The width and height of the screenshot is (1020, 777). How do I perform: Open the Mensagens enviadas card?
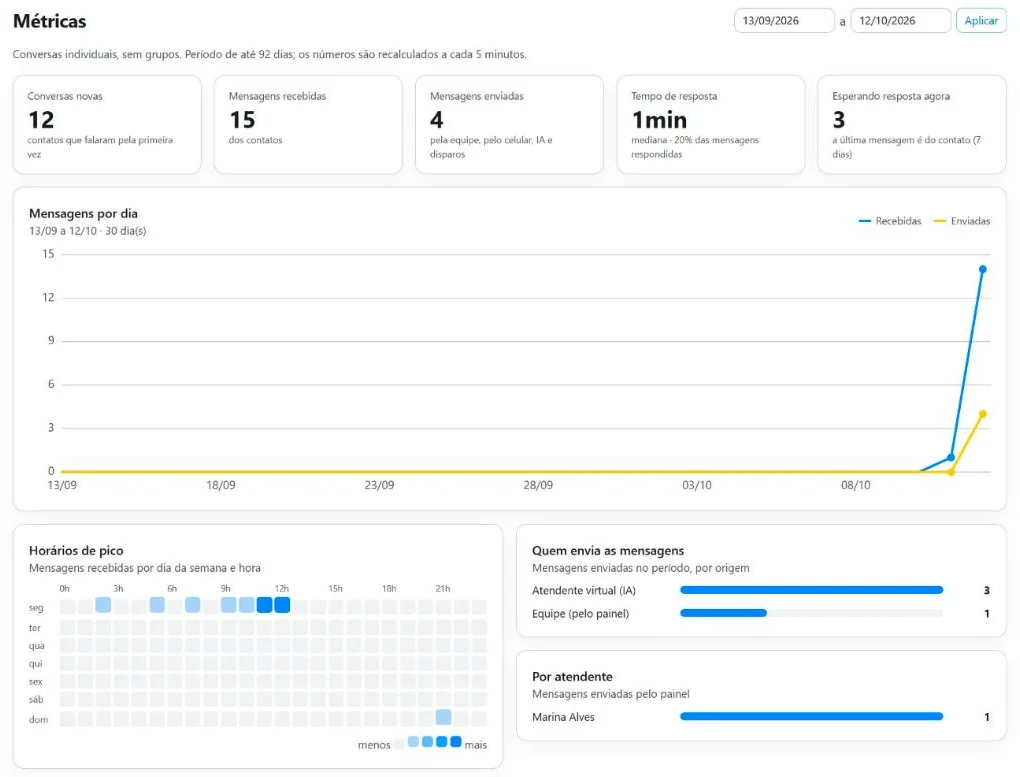pos(509,124)
